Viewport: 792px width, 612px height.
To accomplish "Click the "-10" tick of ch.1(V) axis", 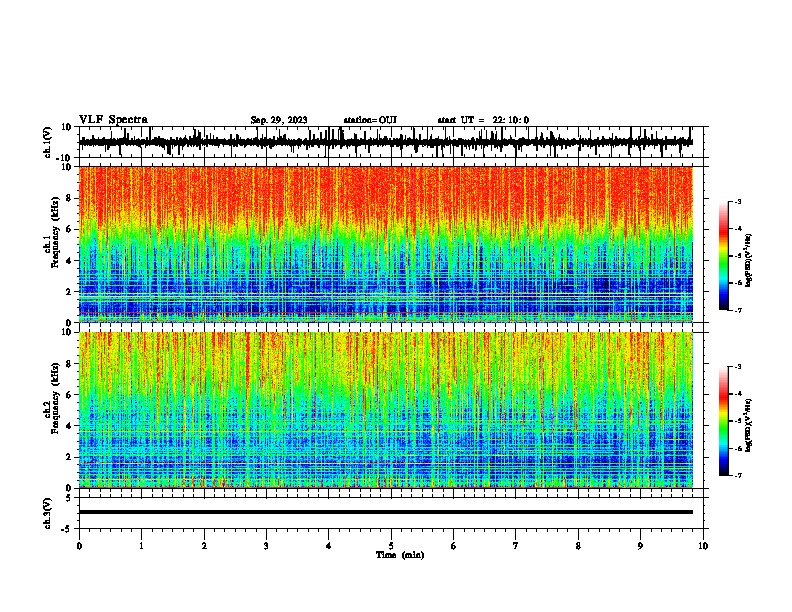I will click(x=65, y=158).
